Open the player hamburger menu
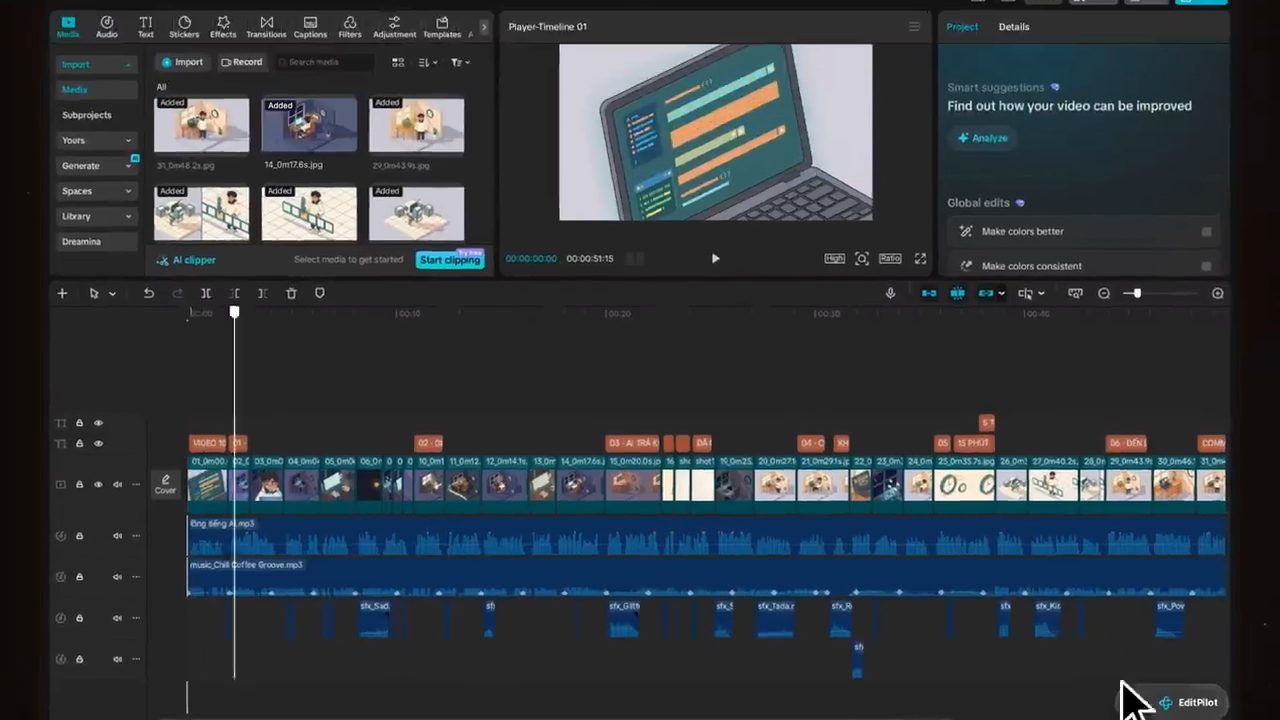Screen dimensions: 1280x720 point(914,27)
